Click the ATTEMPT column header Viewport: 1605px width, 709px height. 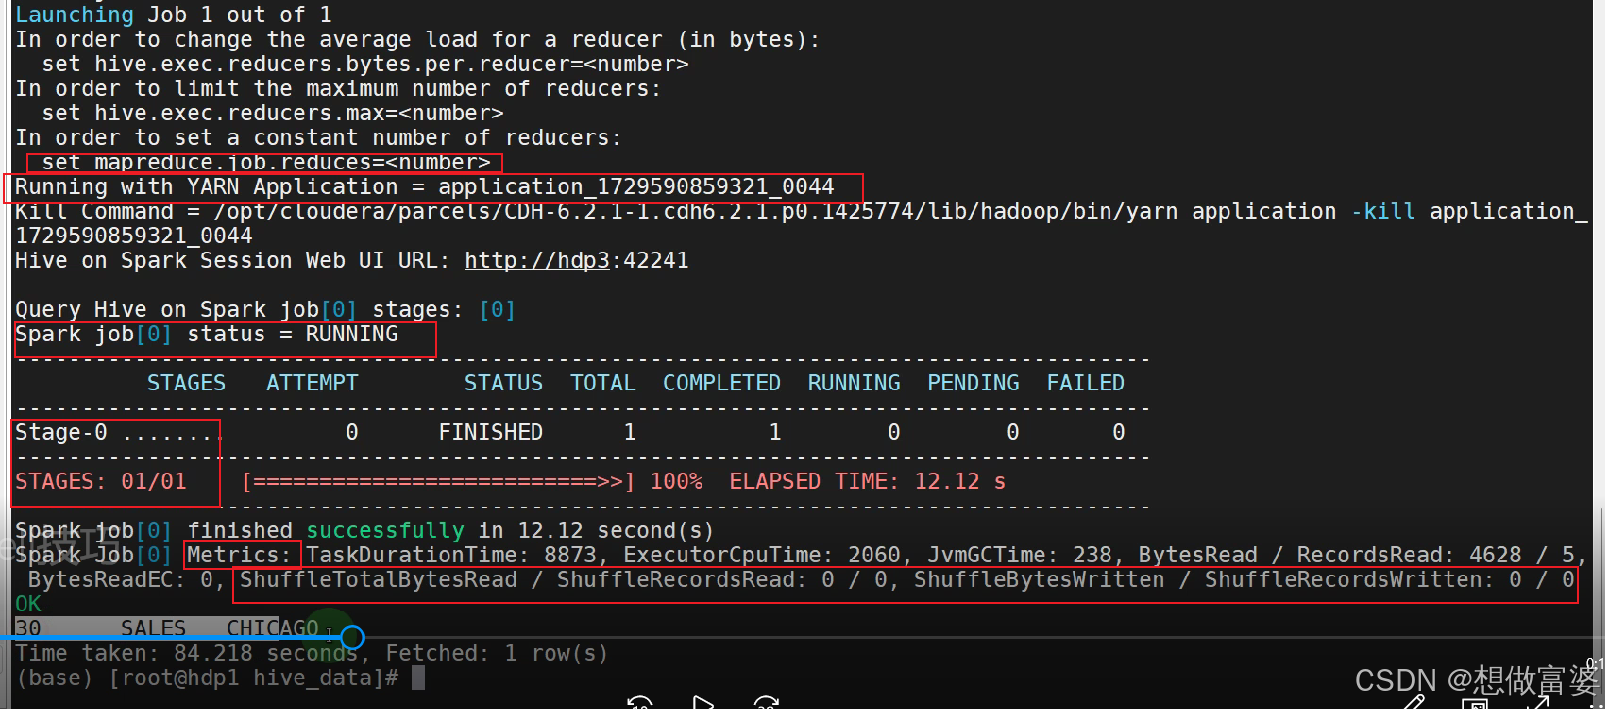(x=312, y=383)
